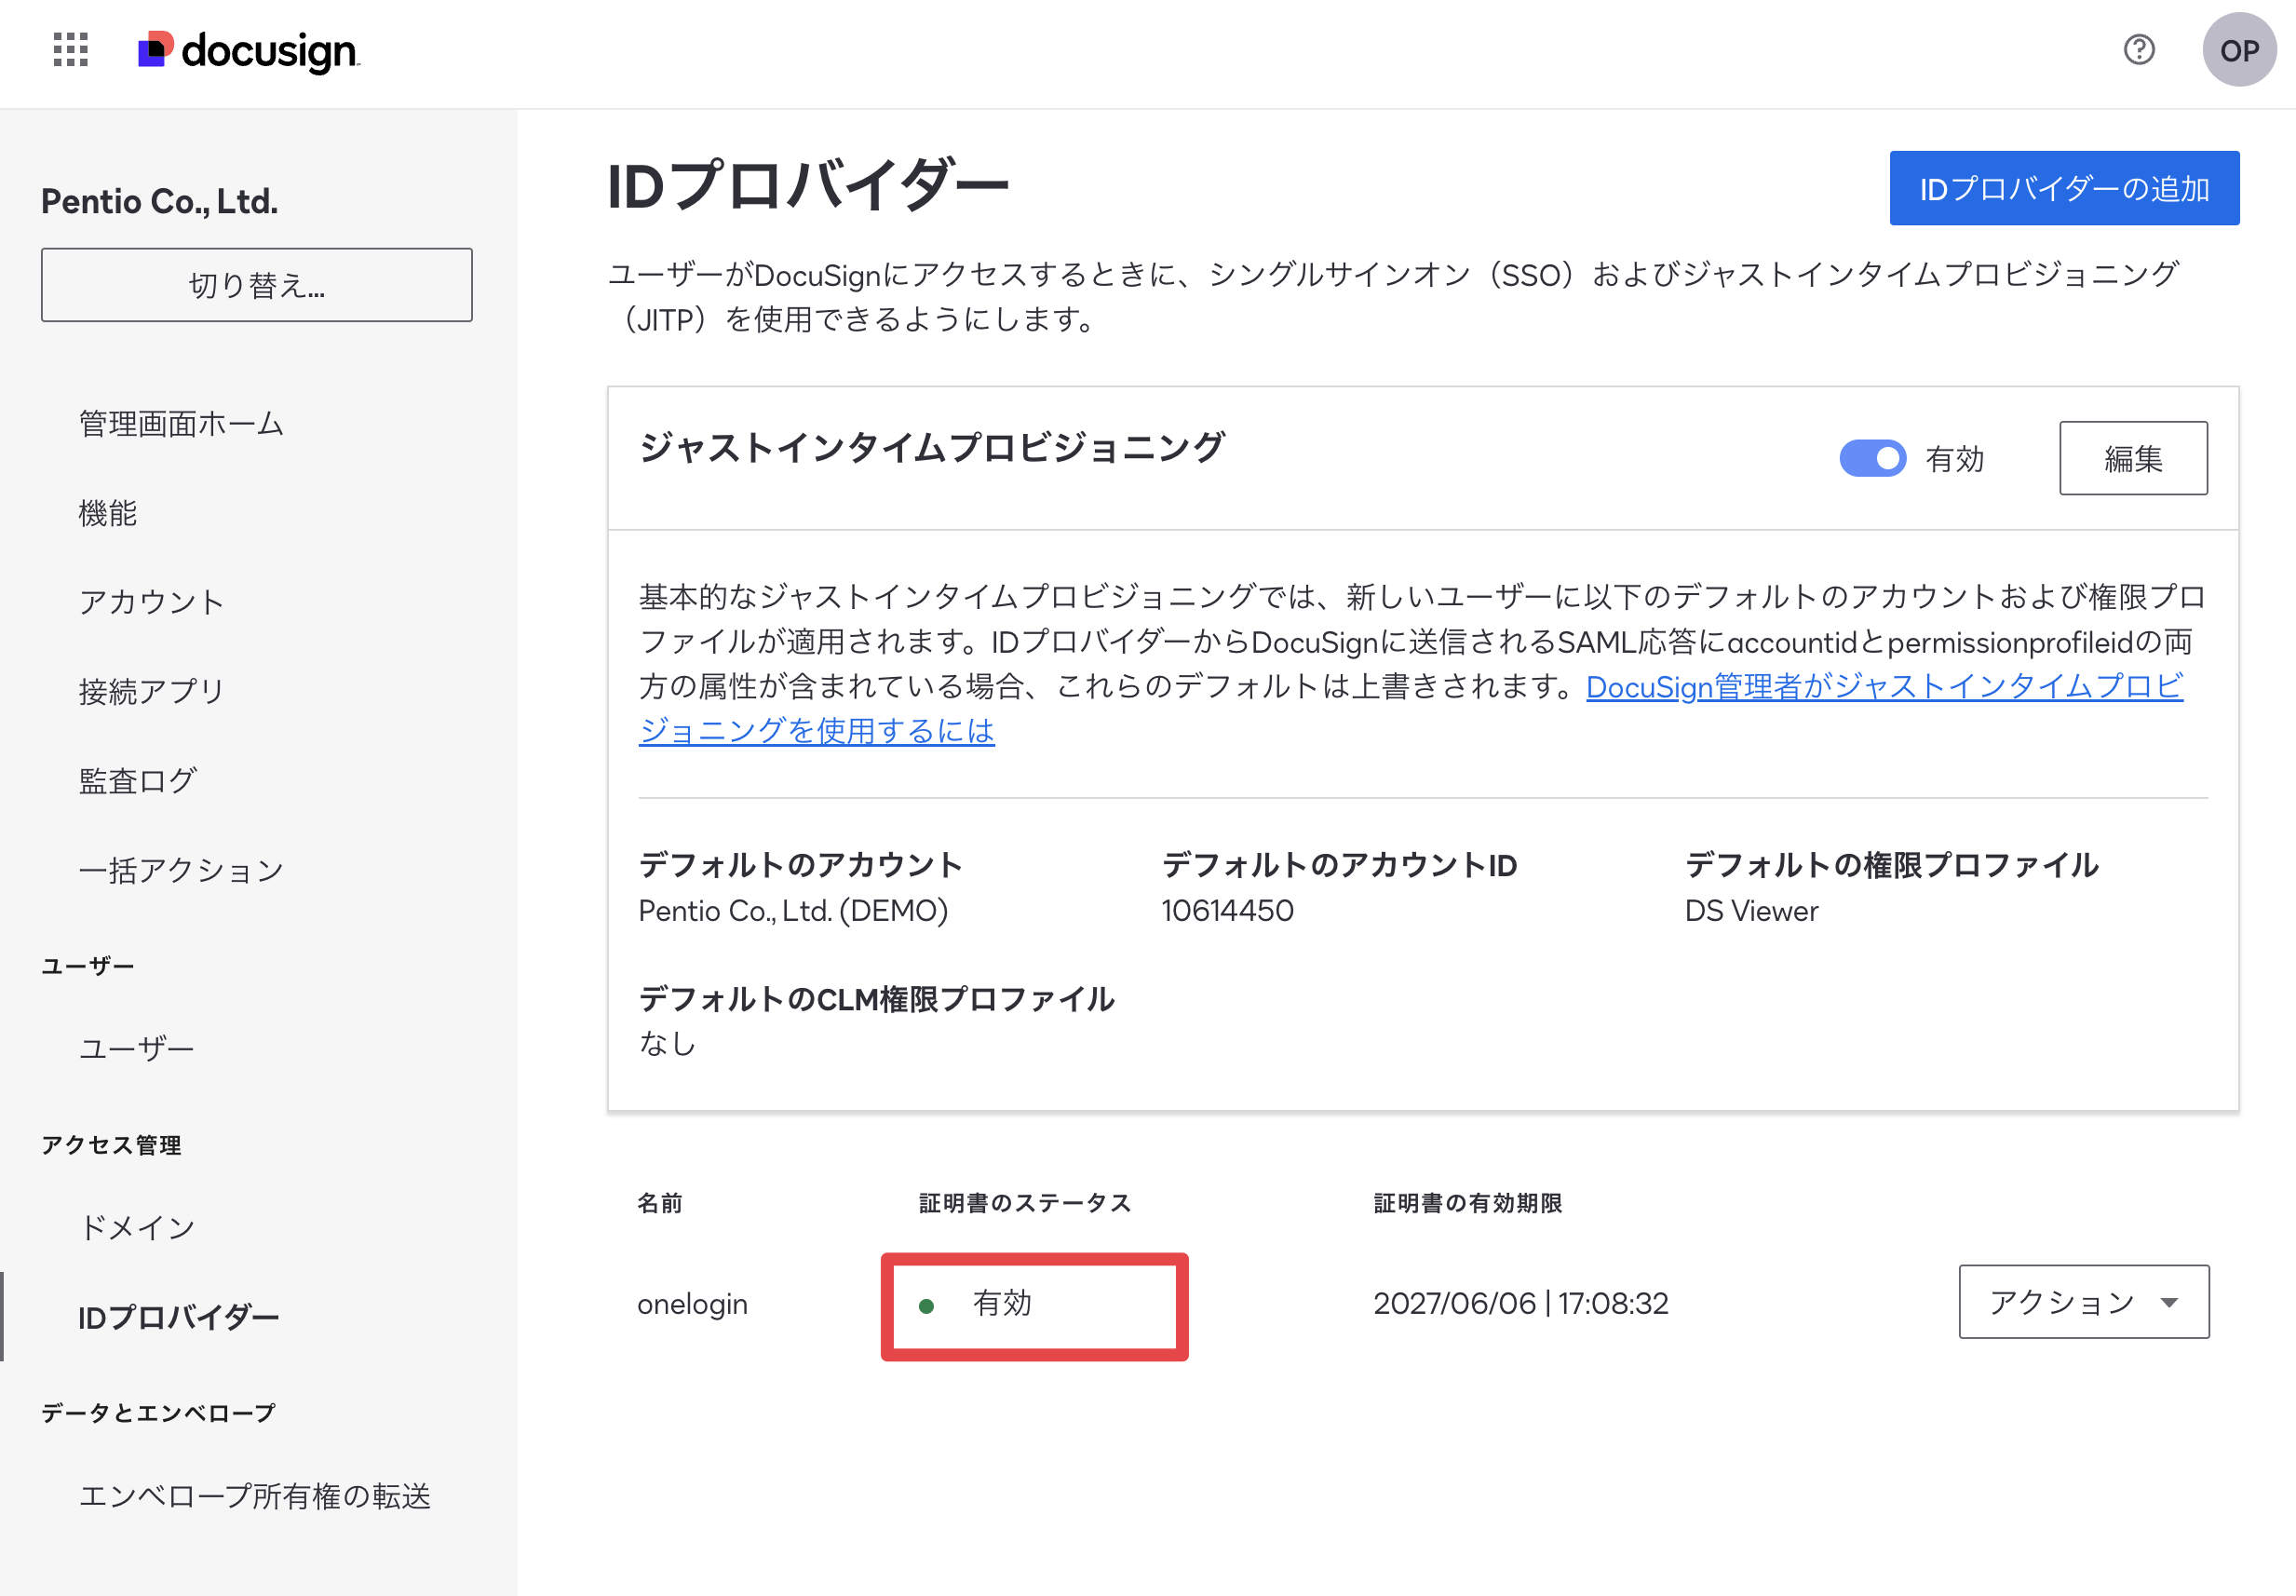Viewport: 2296px width, 1596px height.
Task: Click the default account ID 10614450
Action: [1227, 910]
